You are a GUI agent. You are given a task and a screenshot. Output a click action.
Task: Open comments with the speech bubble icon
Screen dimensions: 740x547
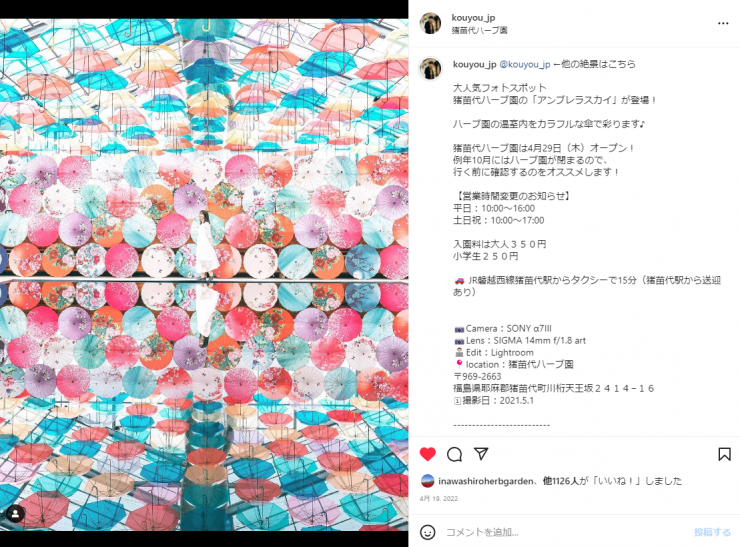pos(454,454)
